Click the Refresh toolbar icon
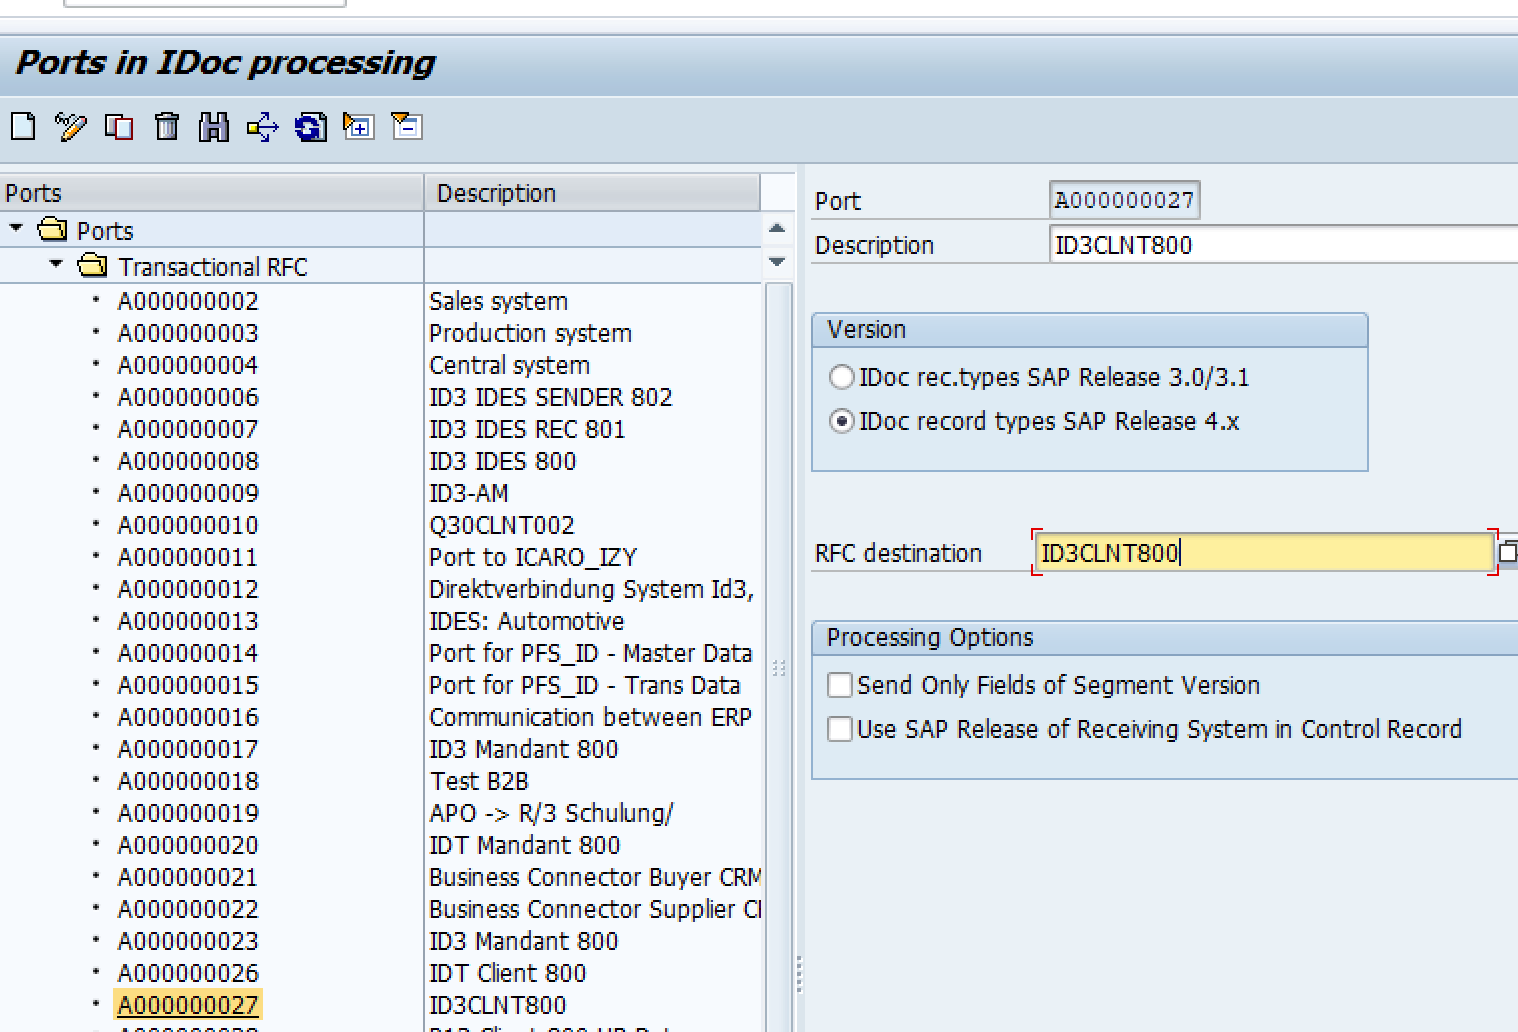Image resolution: width=1518 pixels, height=1032 pixels. [x=311, y=127]
